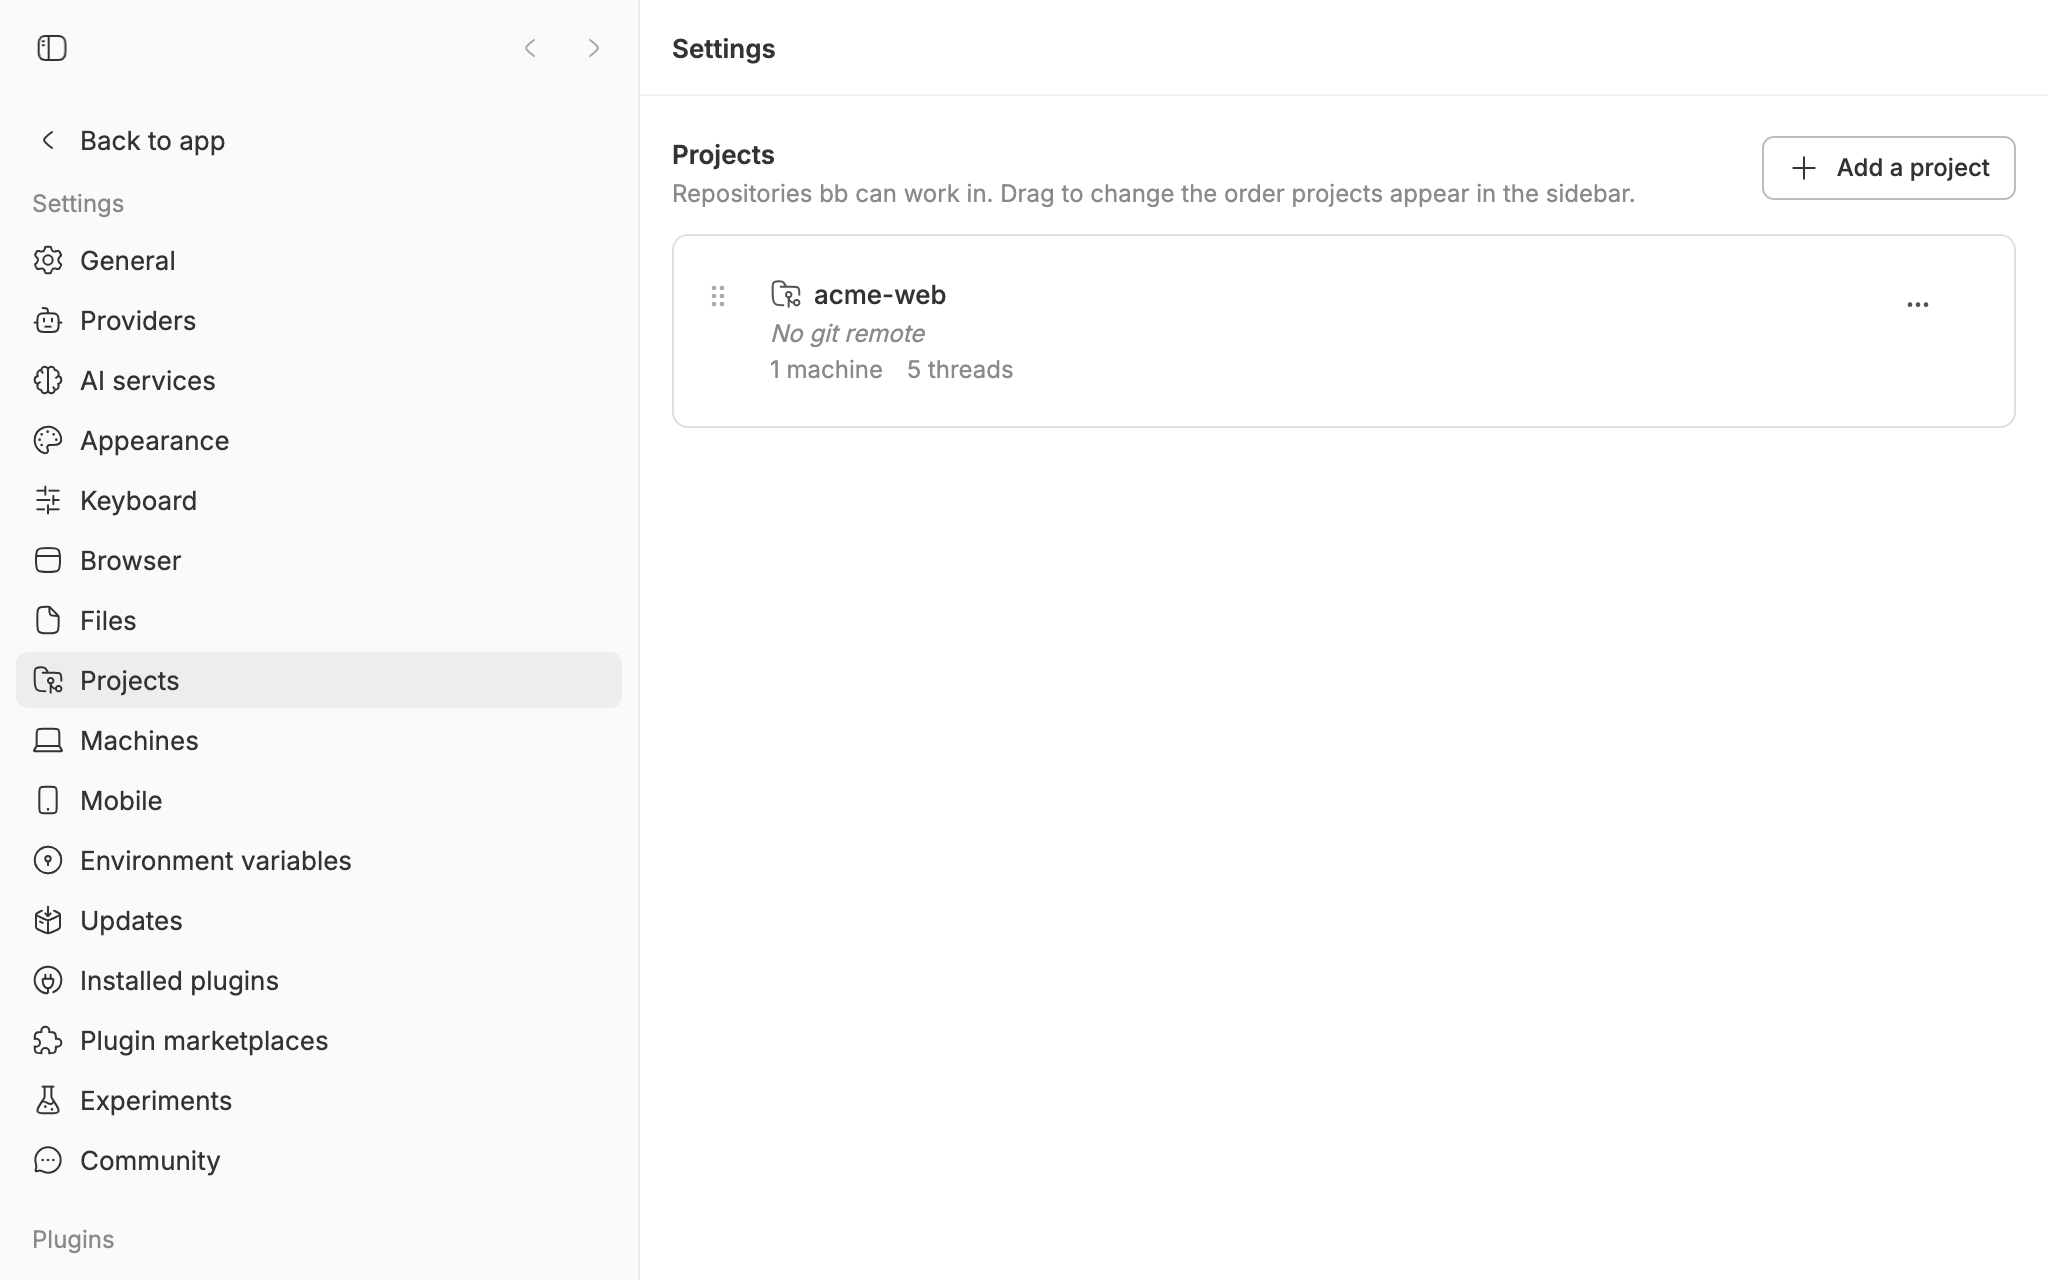Click the Experiments flask icon
Screen dimensions: 2048x1280
point(48,1100)
